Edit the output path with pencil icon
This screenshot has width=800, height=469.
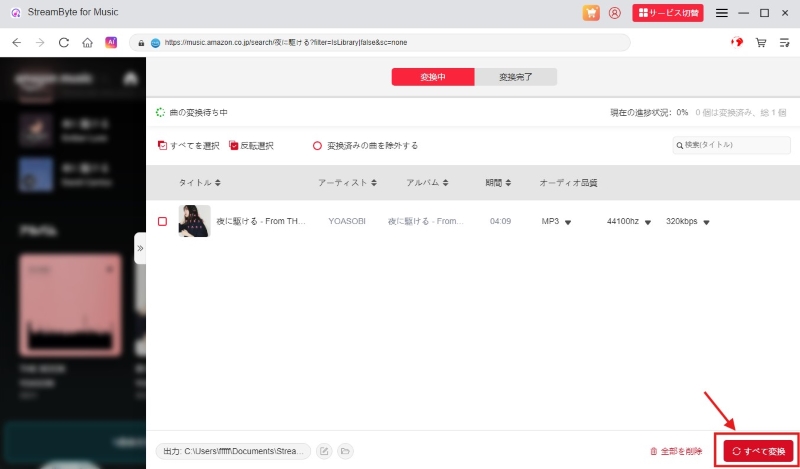(324, 451)
